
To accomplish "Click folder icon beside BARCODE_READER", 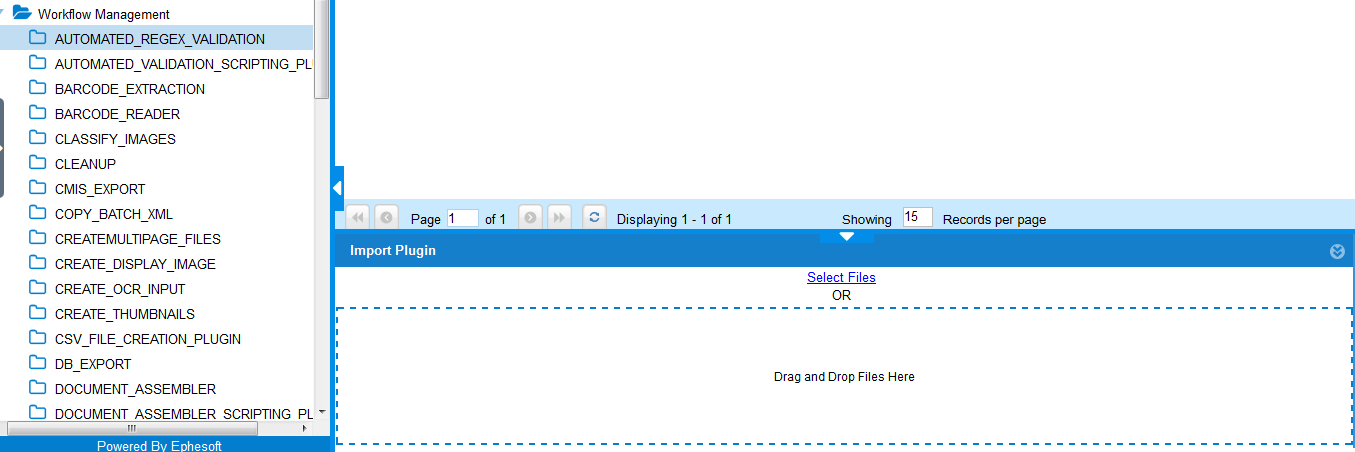I will click(x=38, y=113).
